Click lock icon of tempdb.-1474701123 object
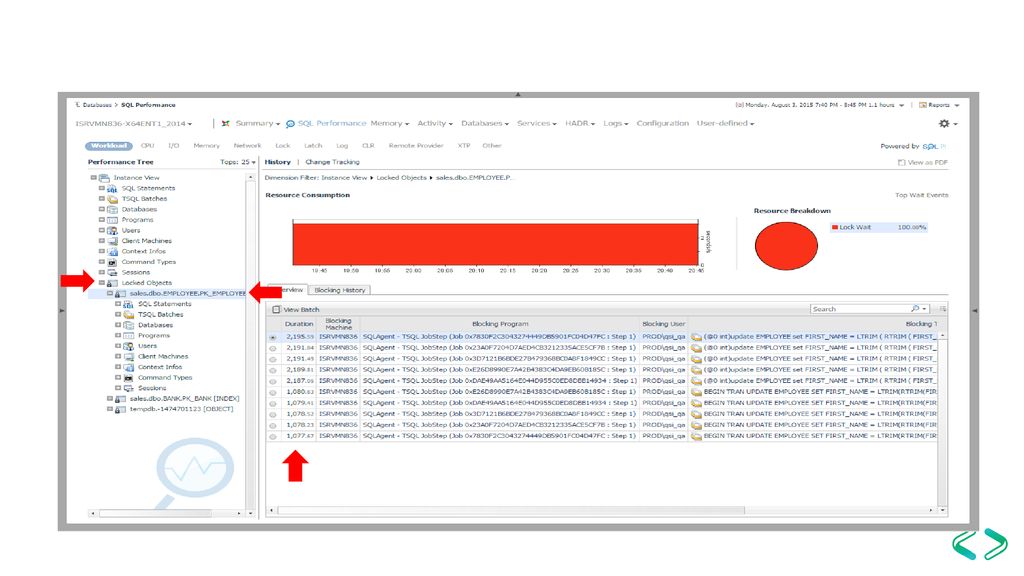 point(120,409)
